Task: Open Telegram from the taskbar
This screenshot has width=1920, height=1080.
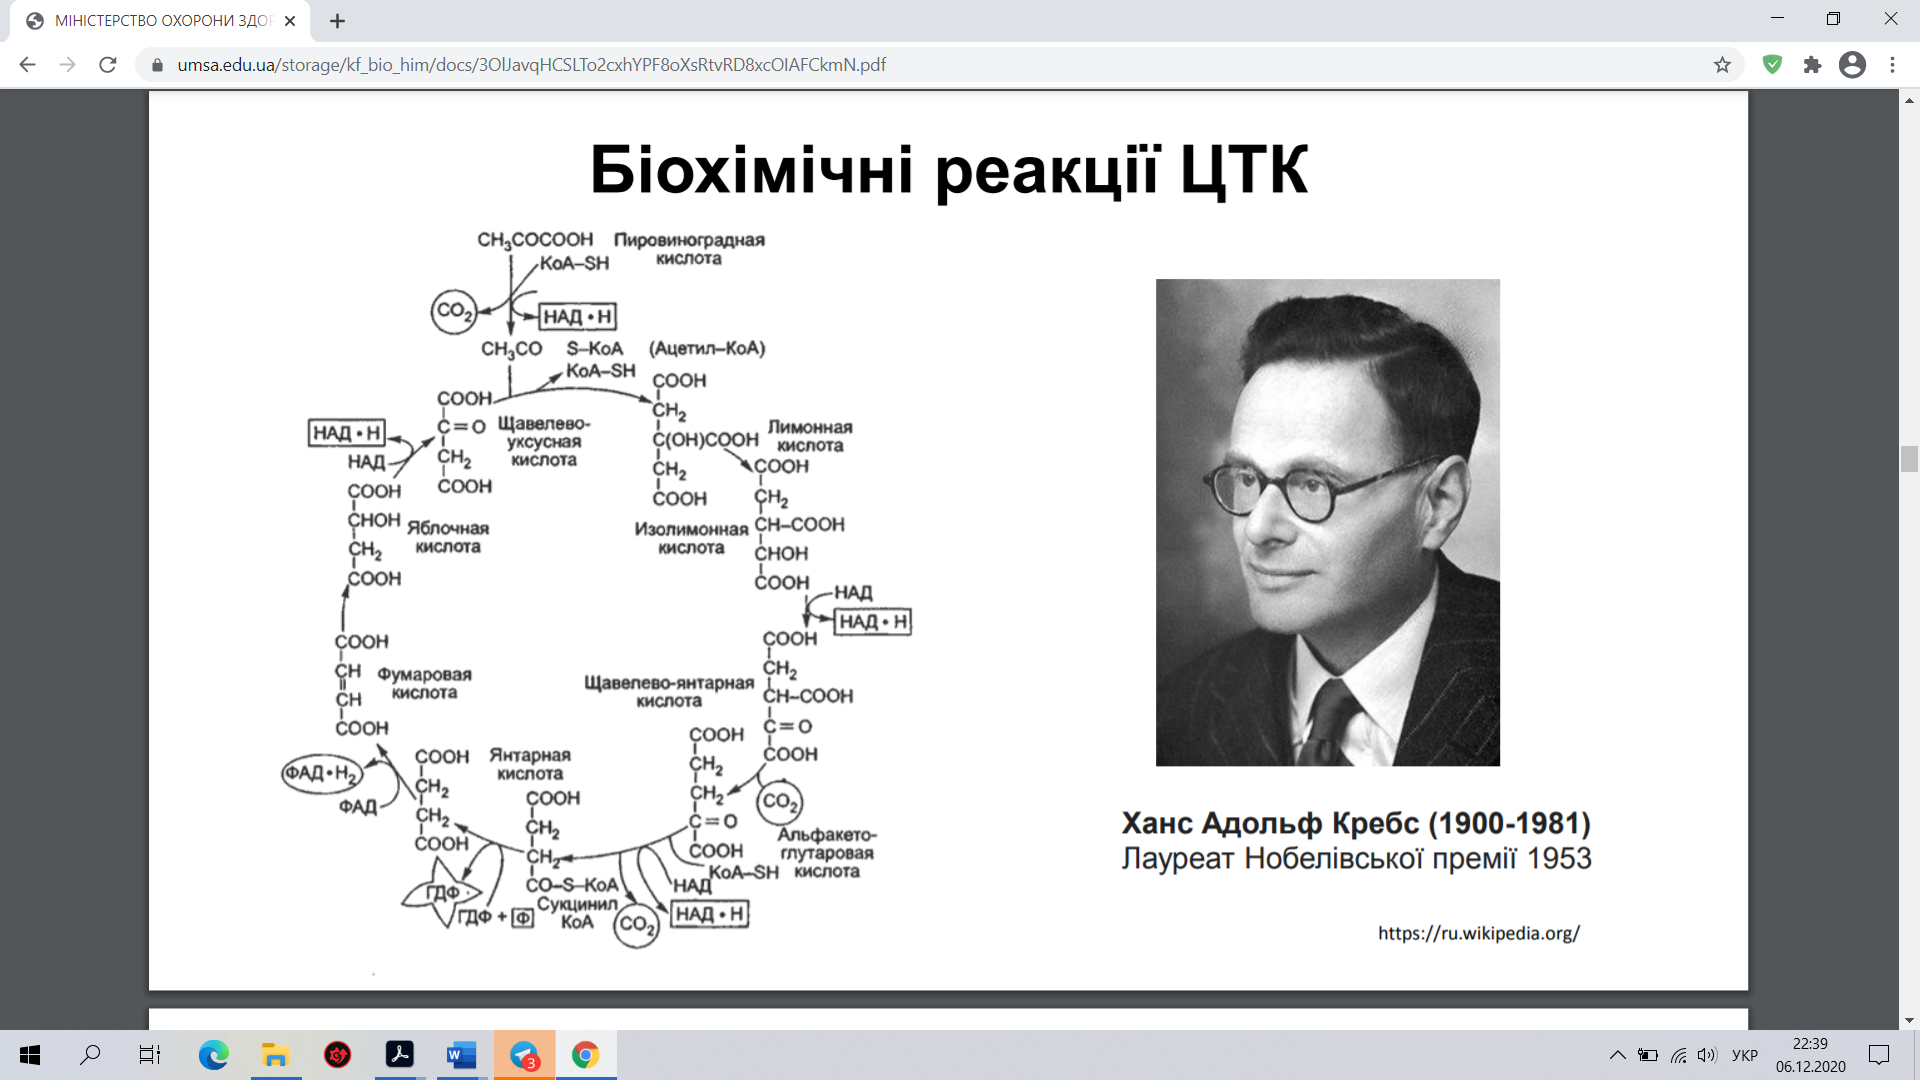Action: pyautogui.click(x=524, y=1055)
